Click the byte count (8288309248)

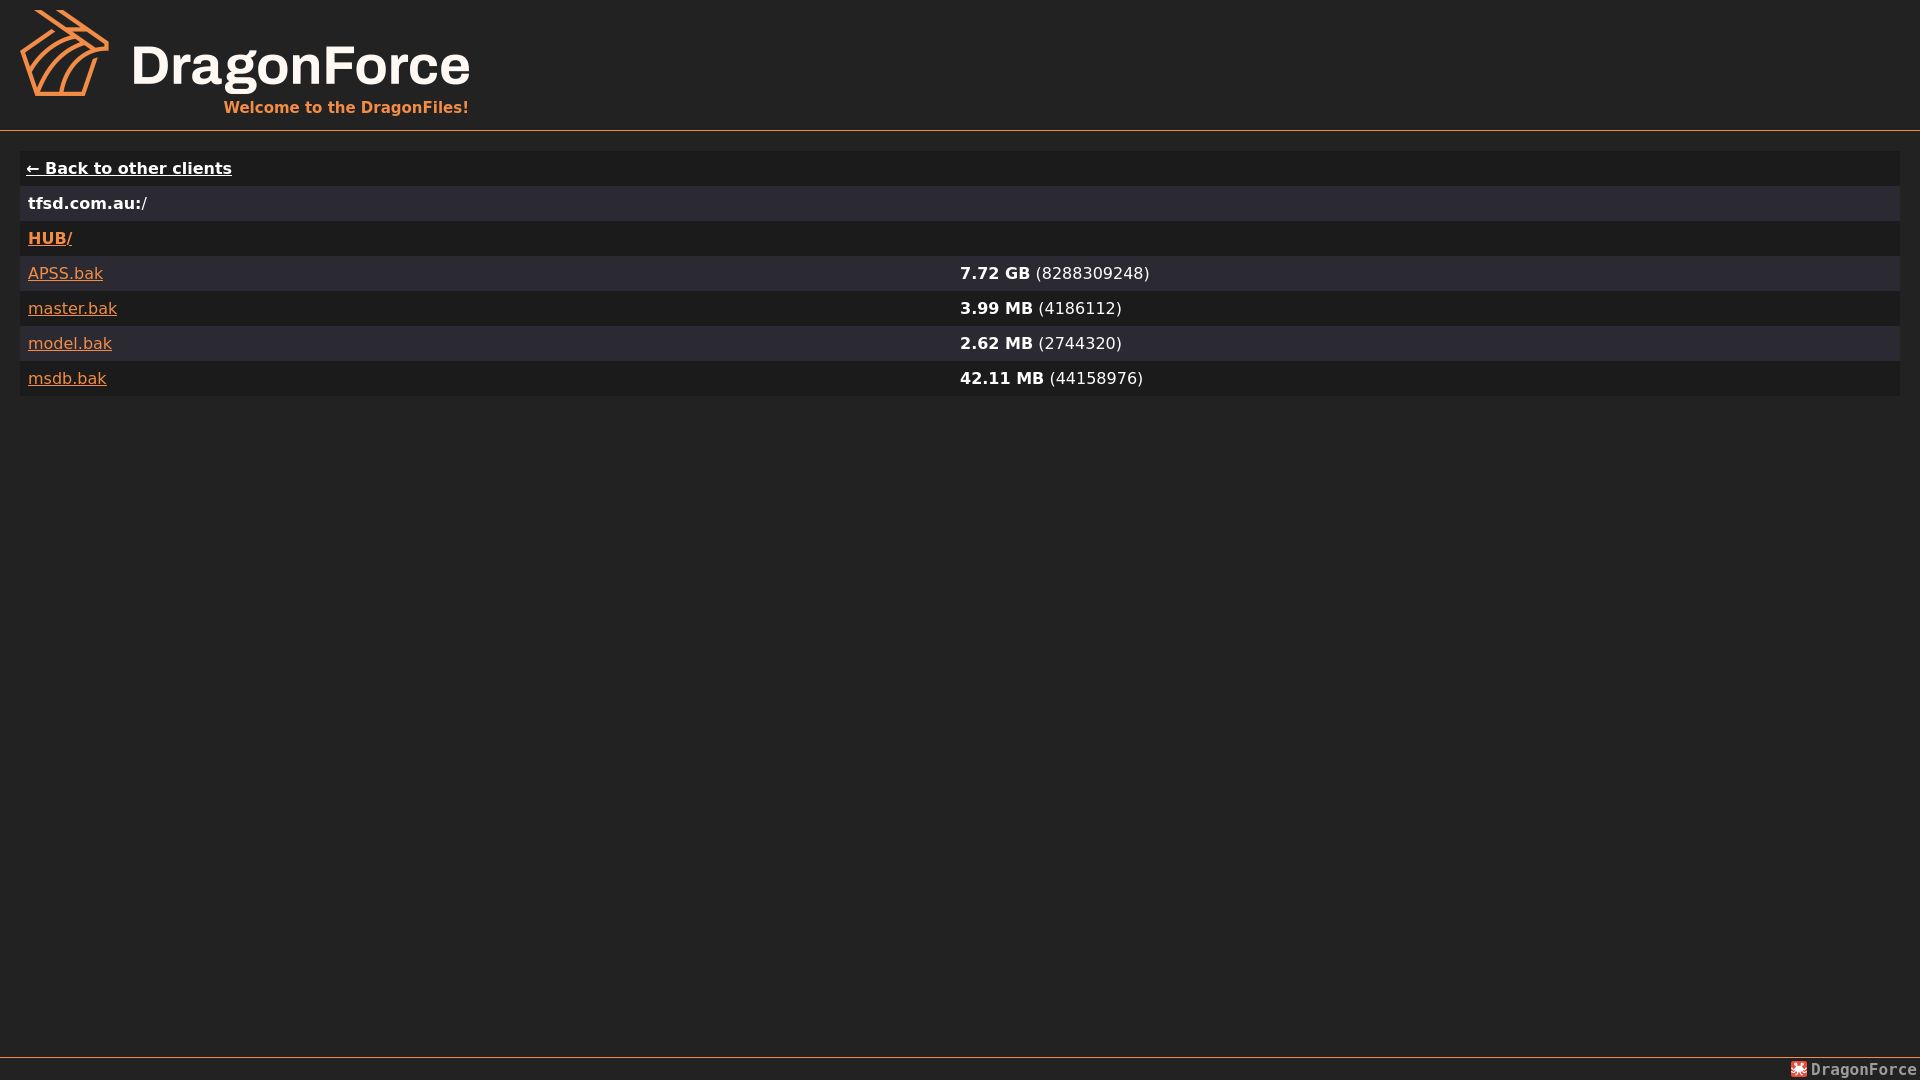(1092, 273)
